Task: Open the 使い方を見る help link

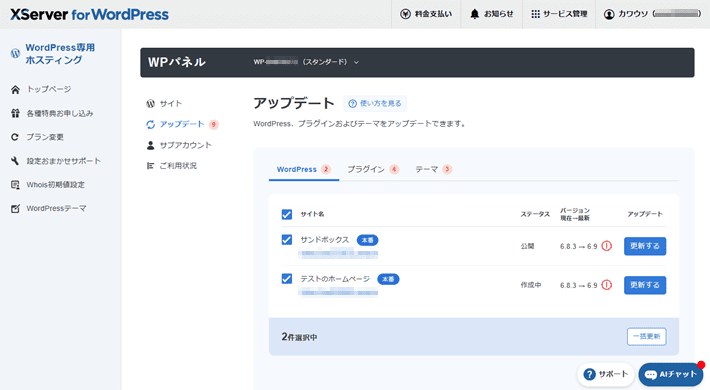Action: click(375, 103)
